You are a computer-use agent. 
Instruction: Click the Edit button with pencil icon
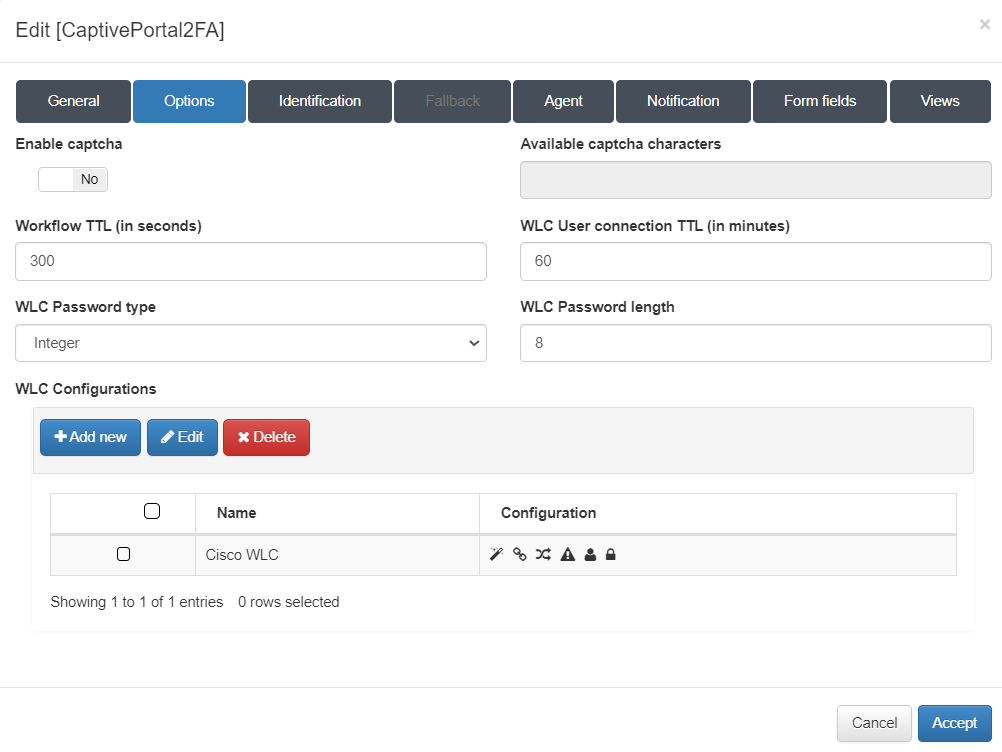pos(182,437)
